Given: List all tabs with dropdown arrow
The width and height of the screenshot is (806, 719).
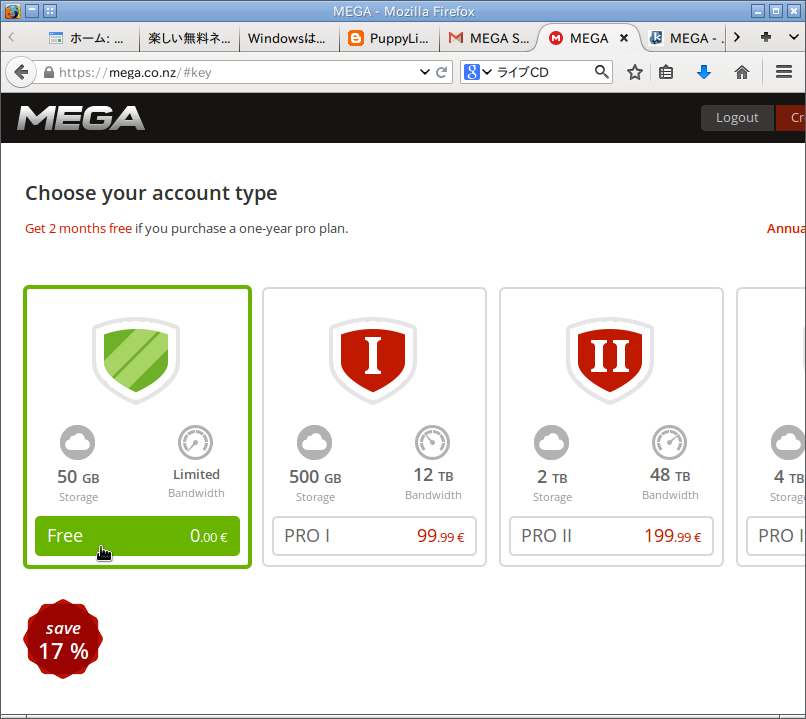Looking at the screenshot, I should [794, 37].
